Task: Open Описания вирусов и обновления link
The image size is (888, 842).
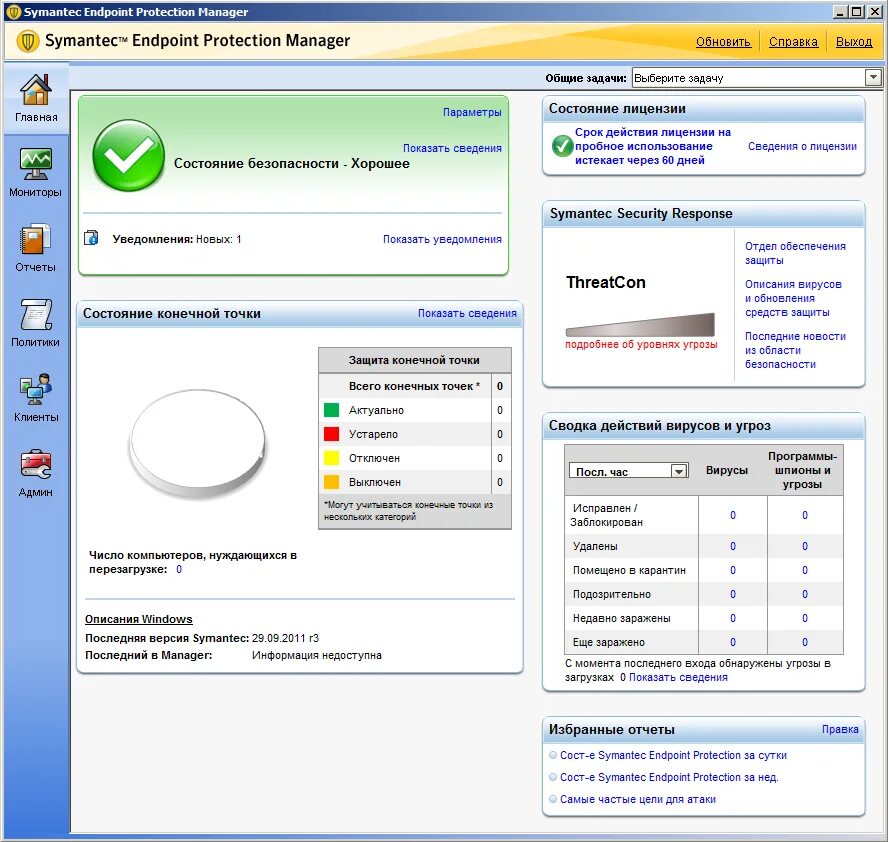Action: pos(793,298)
